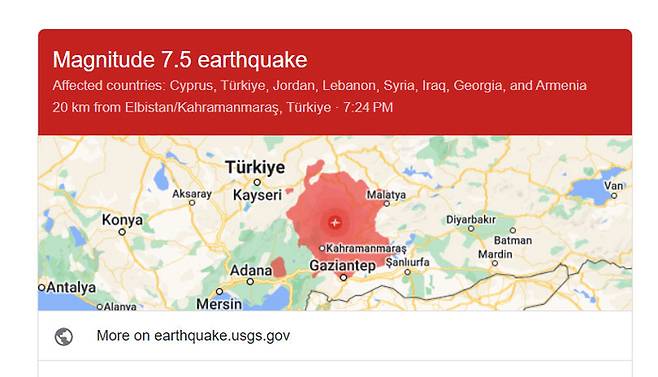Click the Magnitude 7.5 earthquake heading
658x377 pixels.
pyautogui.click(x=180, y=60)
